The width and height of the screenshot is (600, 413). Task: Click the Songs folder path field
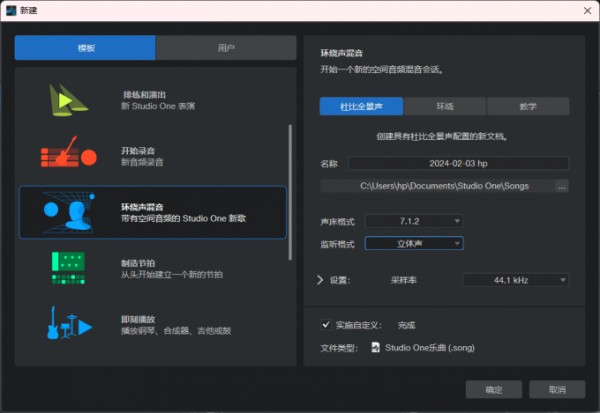click(438, 186)
